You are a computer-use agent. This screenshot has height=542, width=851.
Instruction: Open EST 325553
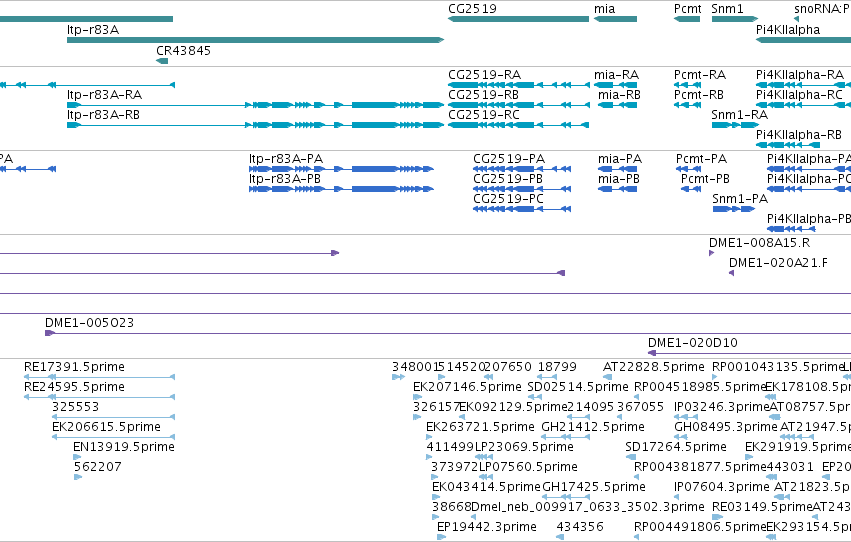click(75, 406)
